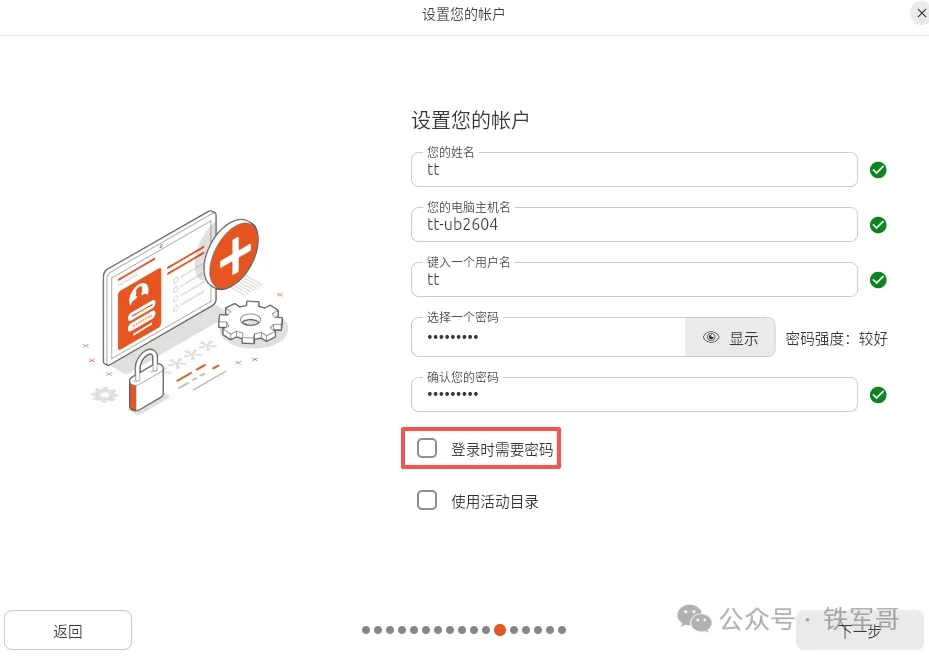Image resolution: width=929 pixels, height=656 pixels.
Task: Click the green checkmark beside the name field
Action: pyautogui.click(x=877, y=169)
